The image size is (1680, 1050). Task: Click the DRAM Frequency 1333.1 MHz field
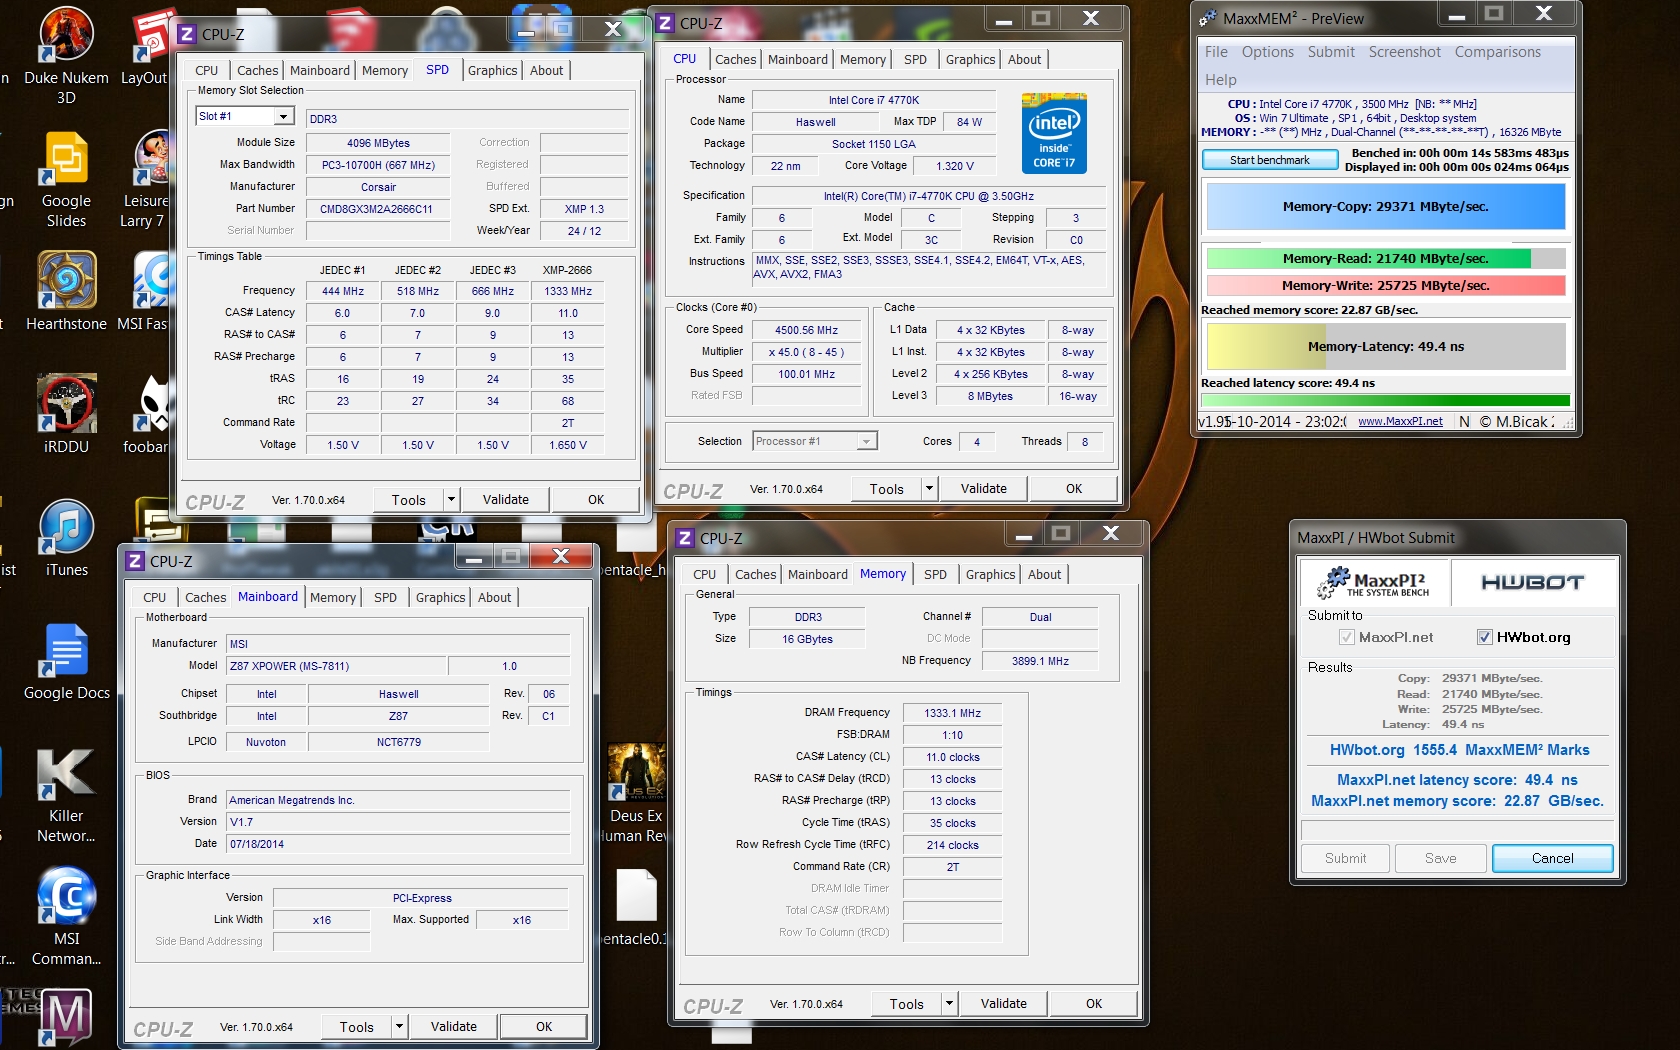tap(952, 713)
